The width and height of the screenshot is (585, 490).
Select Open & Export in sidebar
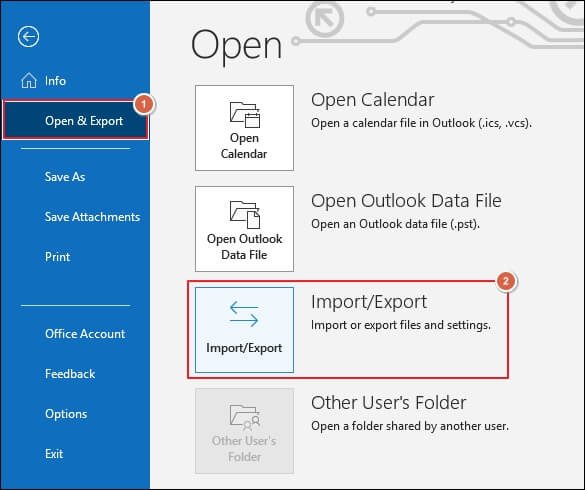pos(75,120)
